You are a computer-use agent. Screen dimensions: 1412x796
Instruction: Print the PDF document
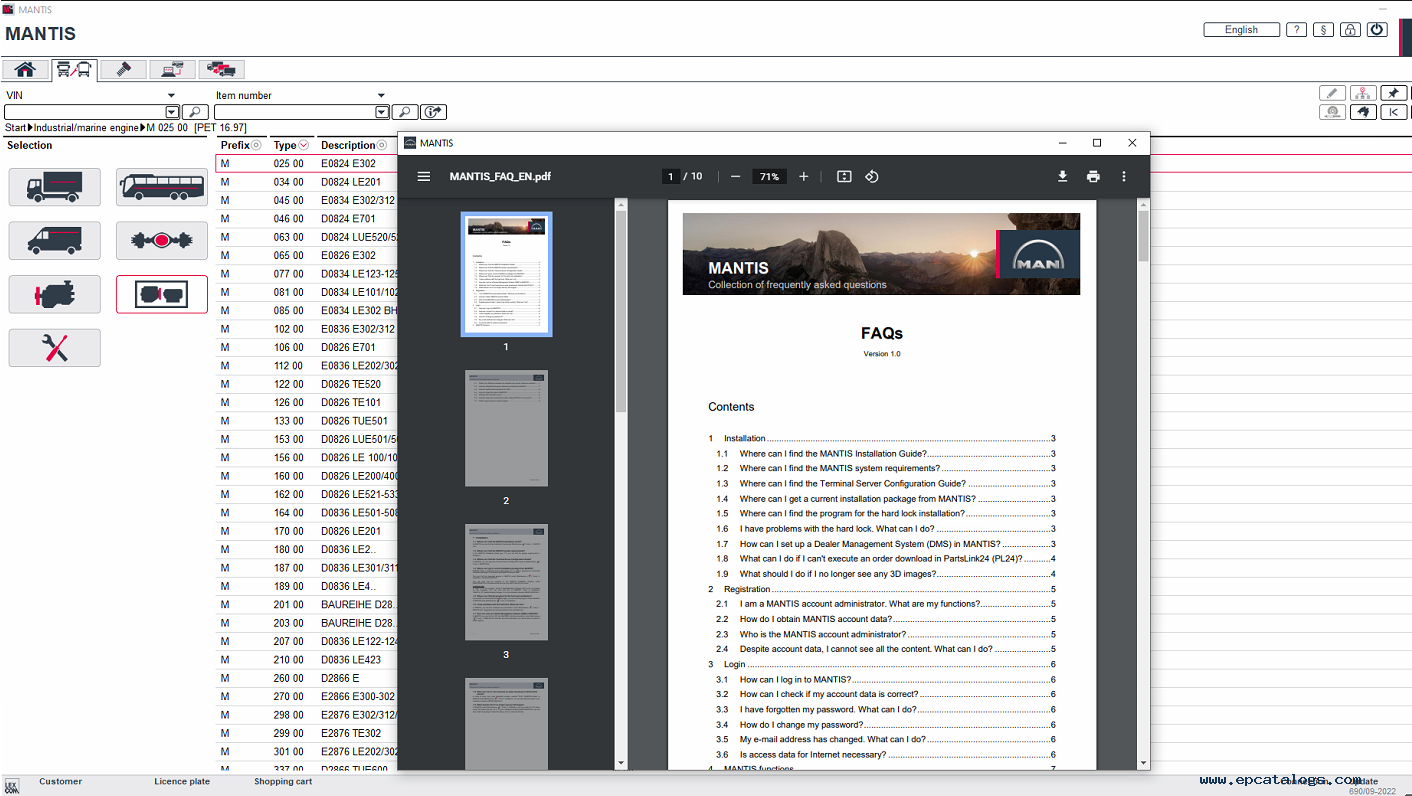pyautogui.click(x=1093, y=177)
